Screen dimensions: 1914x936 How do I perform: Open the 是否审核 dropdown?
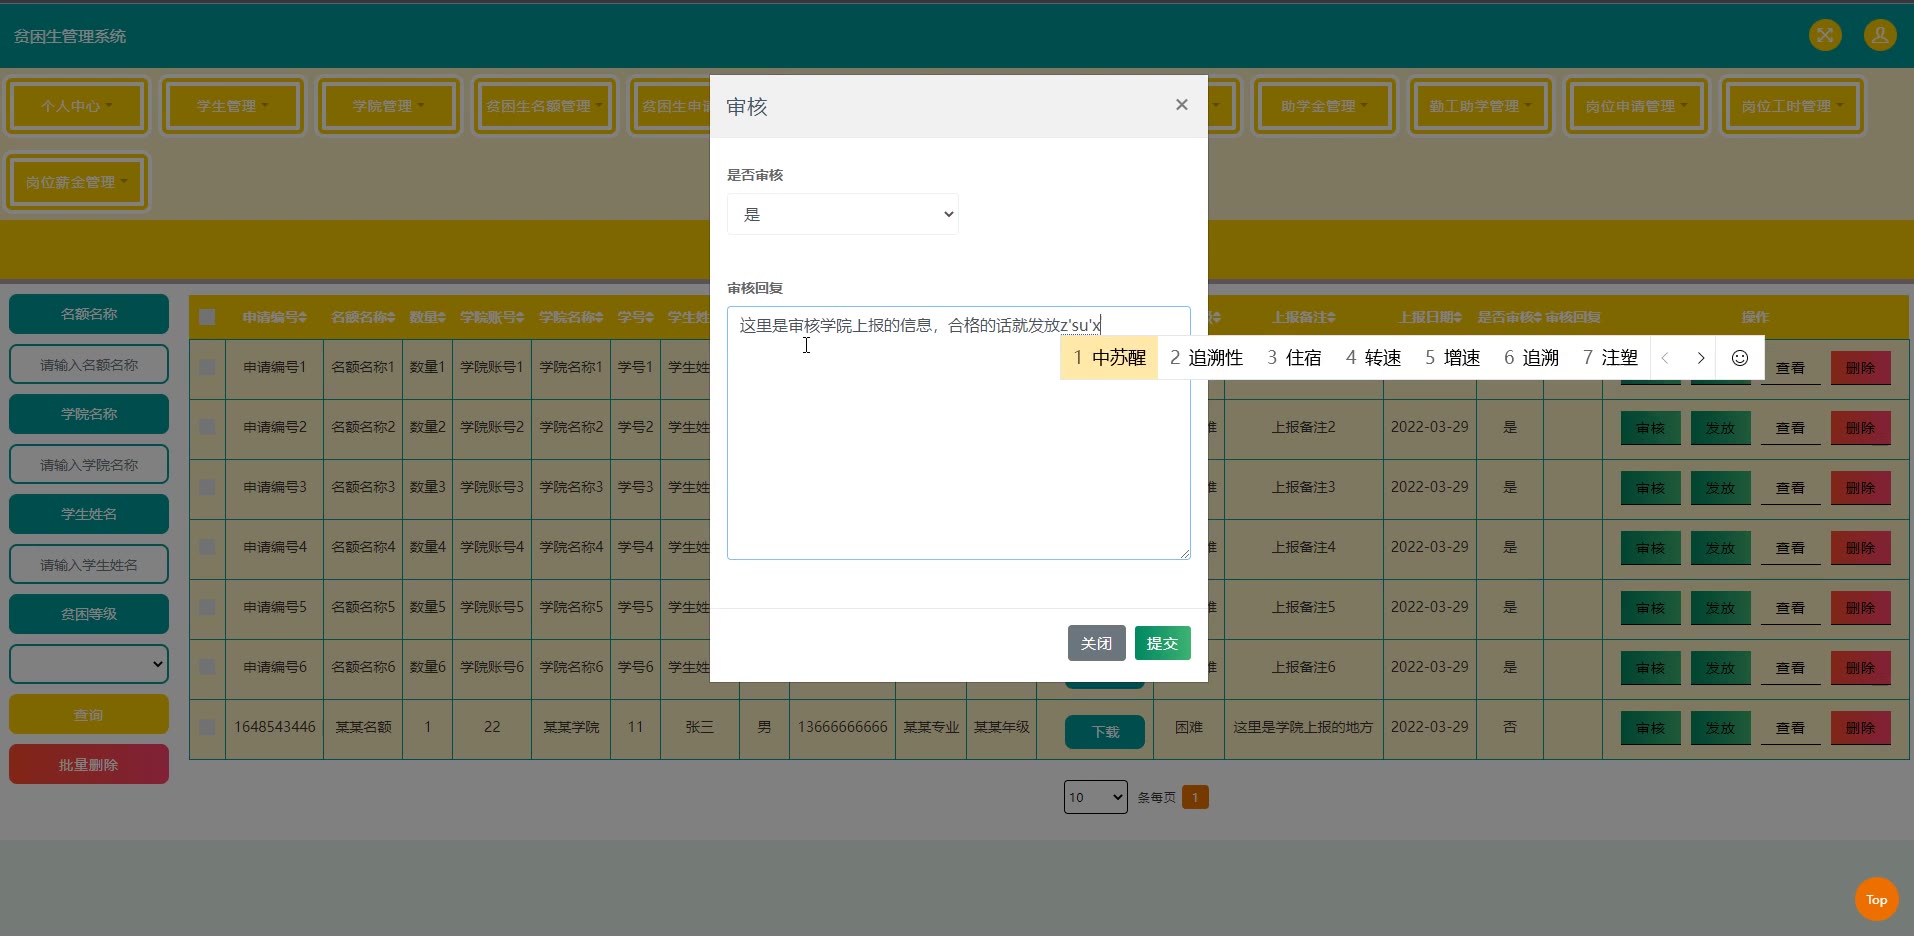click(842, 214)
